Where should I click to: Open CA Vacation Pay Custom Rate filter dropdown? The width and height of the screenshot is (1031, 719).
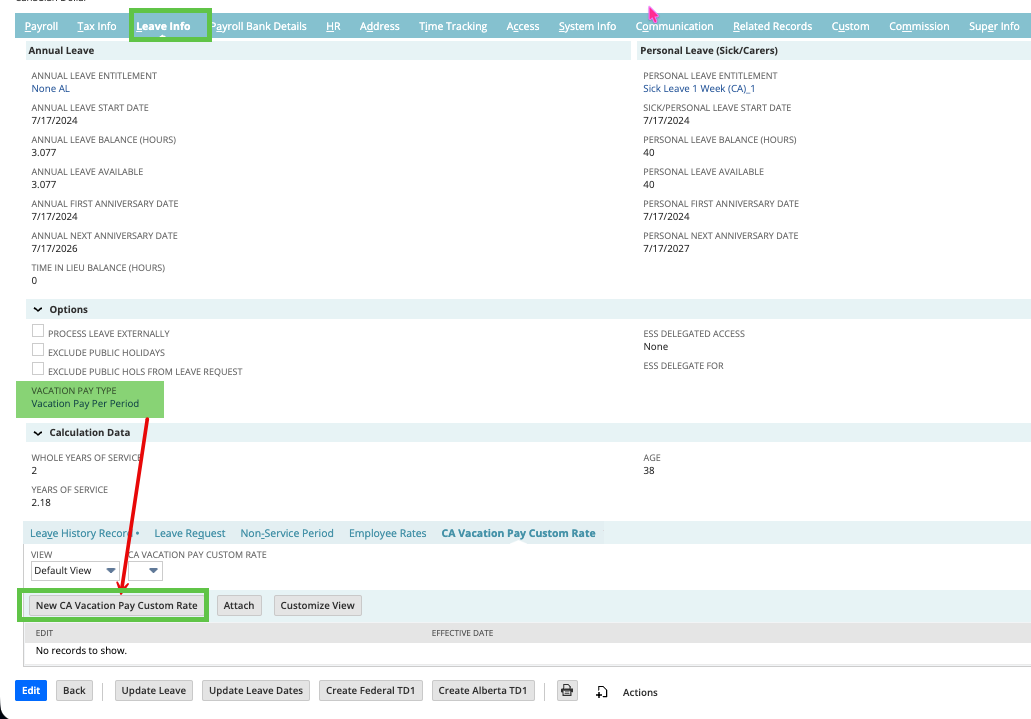pyautogui.click(x=145, y=570)
